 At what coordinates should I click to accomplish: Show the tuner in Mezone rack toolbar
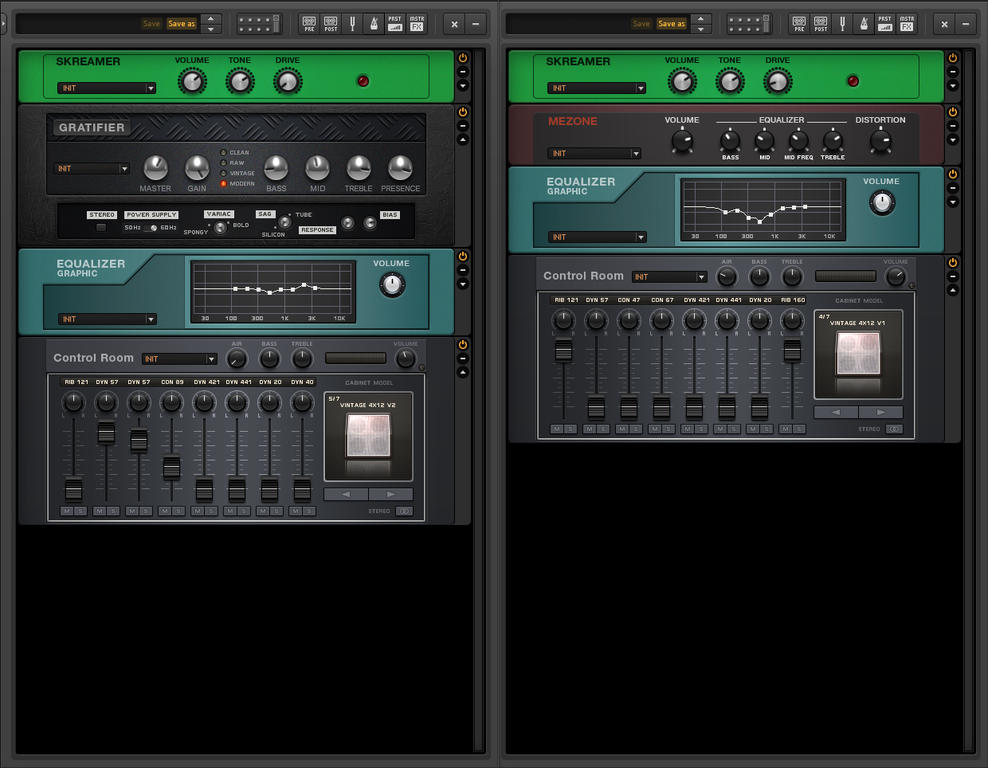842,24
